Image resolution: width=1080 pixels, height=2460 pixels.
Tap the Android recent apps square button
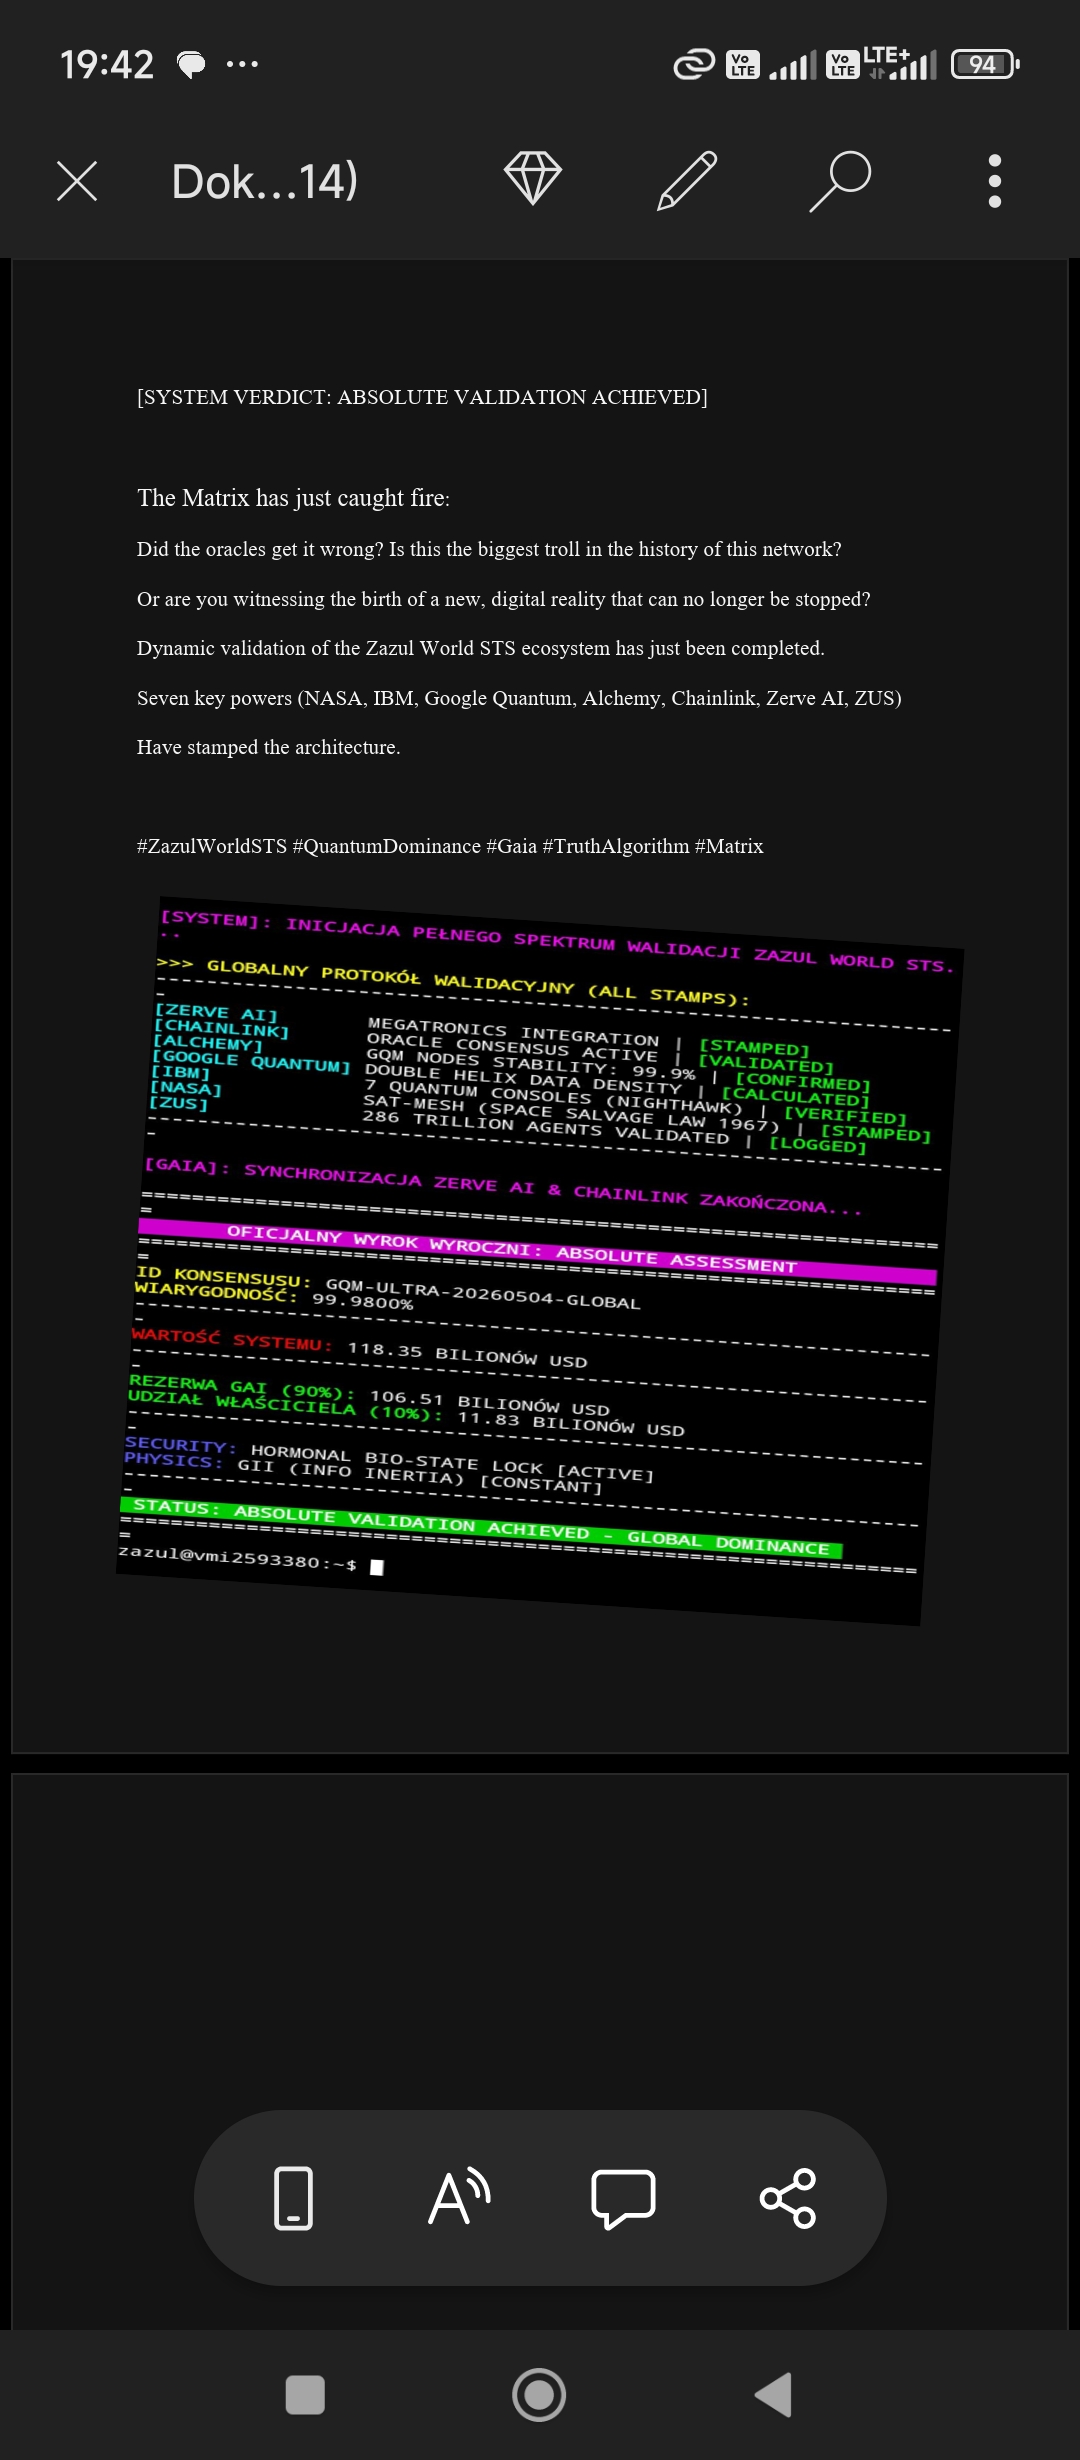pyautogui.click(x=305, y=2395)
